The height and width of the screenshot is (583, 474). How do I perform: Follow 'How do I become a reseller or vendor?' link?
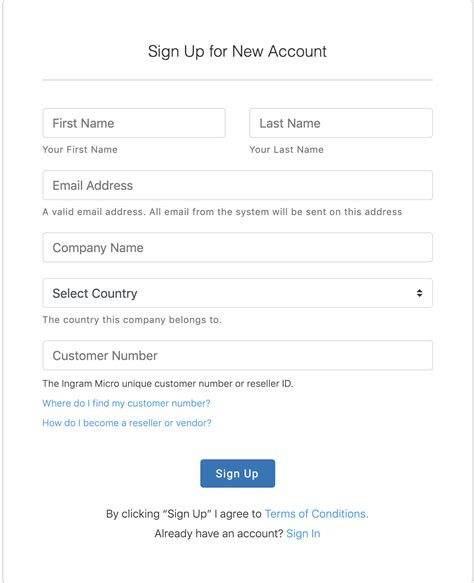pyautogui.click(x=127, y=423)
